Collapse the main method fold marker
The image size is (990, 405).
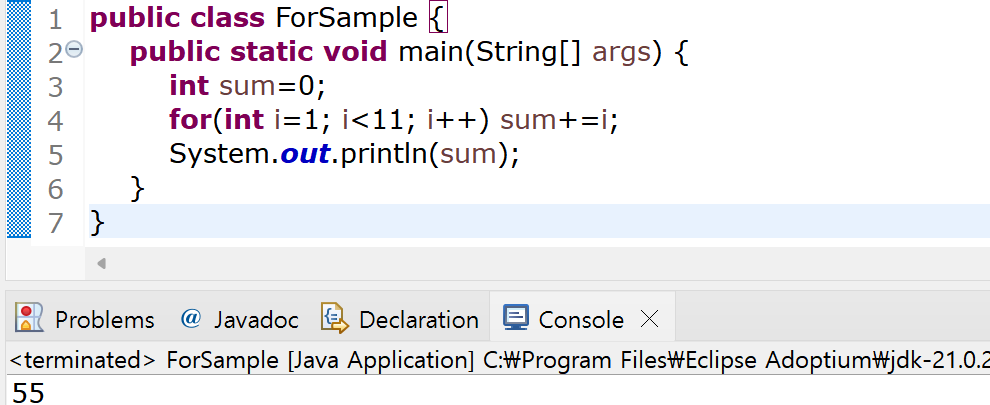click(75, 49)
